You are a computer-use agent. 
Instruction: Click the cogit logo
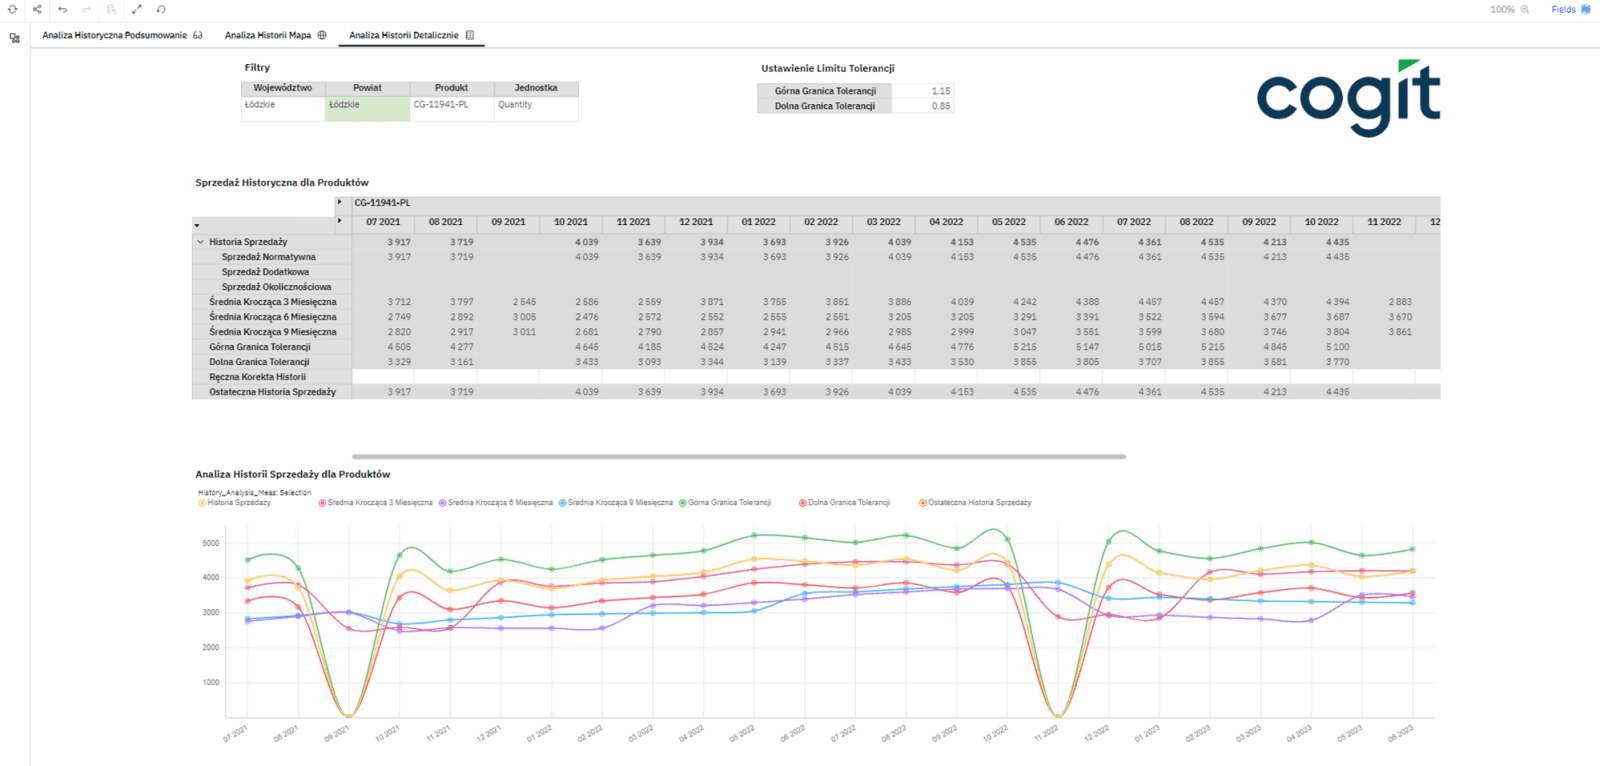1348,97
